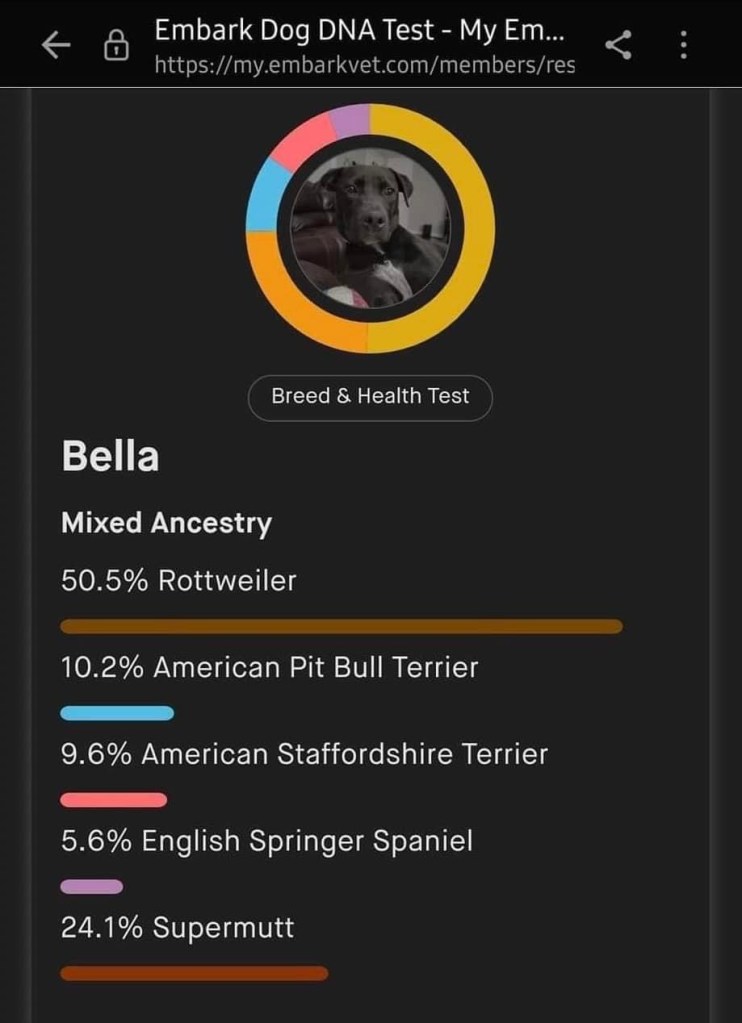Select 9.6% American Staffordshire Terrier entry
742x1023 pixels.
pyautogui.click(x=304, y=754)
